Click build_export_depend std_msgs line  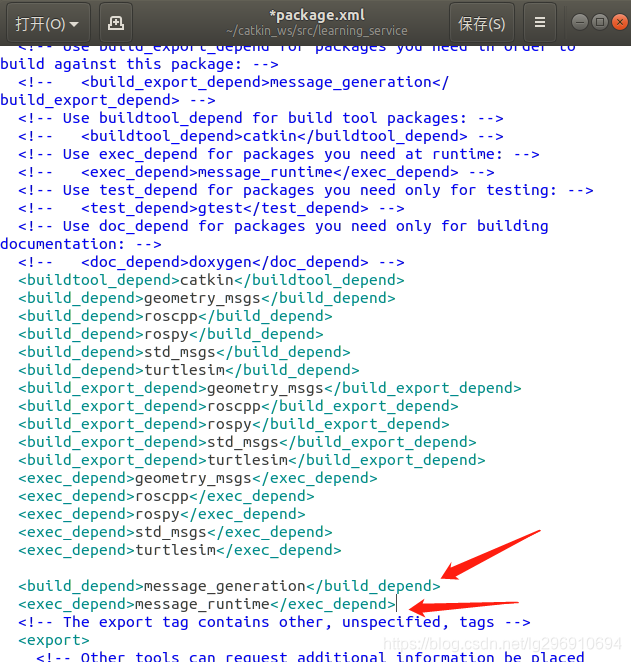pos(247,442)
